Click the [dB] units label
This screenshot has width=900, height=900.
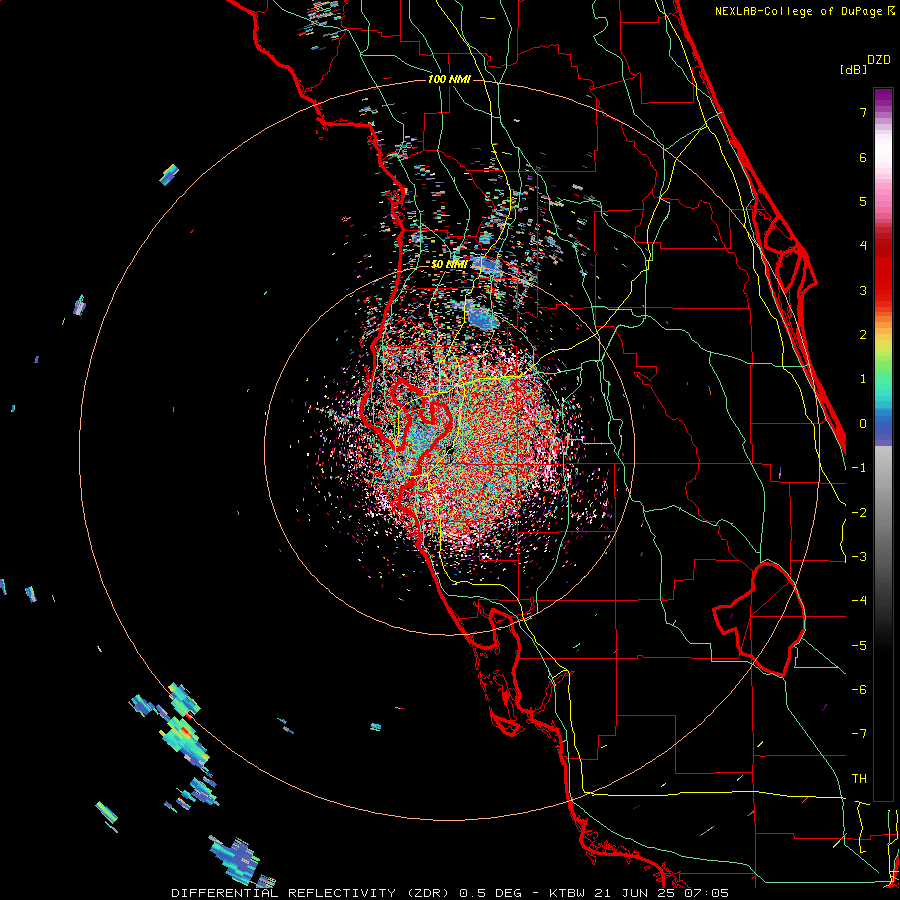(x=853, y=69)
